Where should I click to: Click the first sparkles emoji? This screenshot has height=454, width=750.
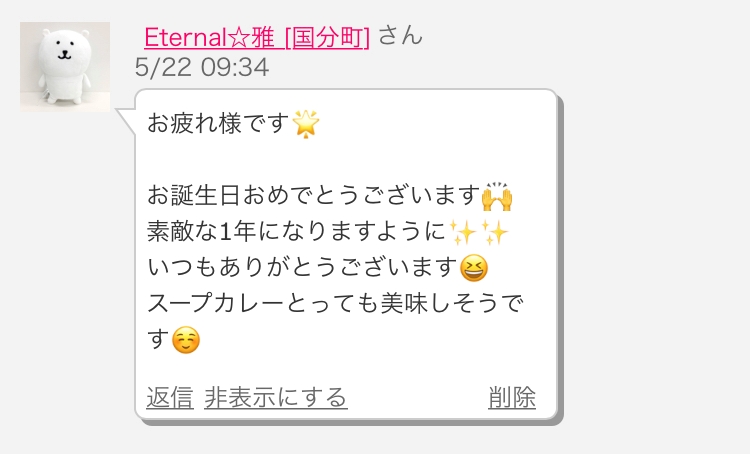463,233
